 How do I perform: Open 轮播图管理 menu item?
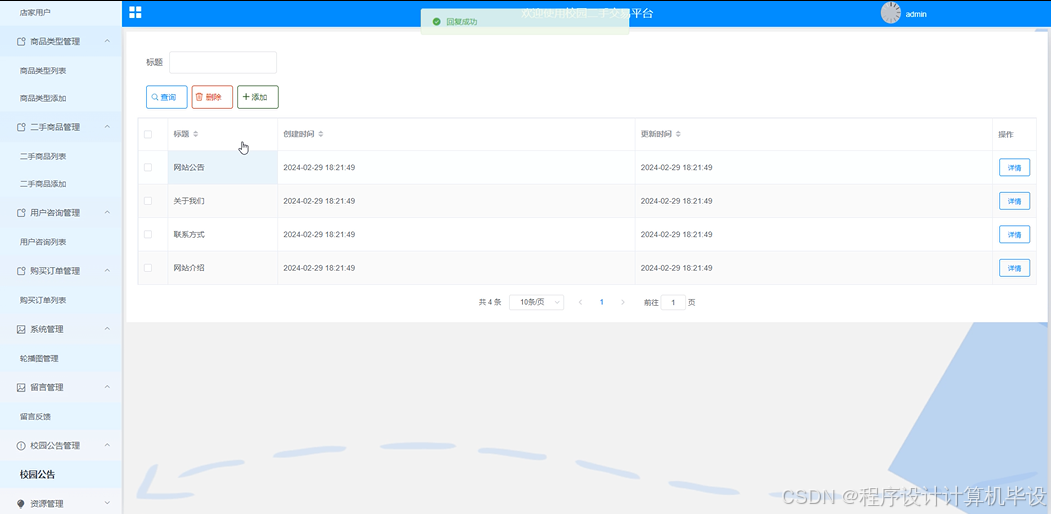[x=39, y=359]
